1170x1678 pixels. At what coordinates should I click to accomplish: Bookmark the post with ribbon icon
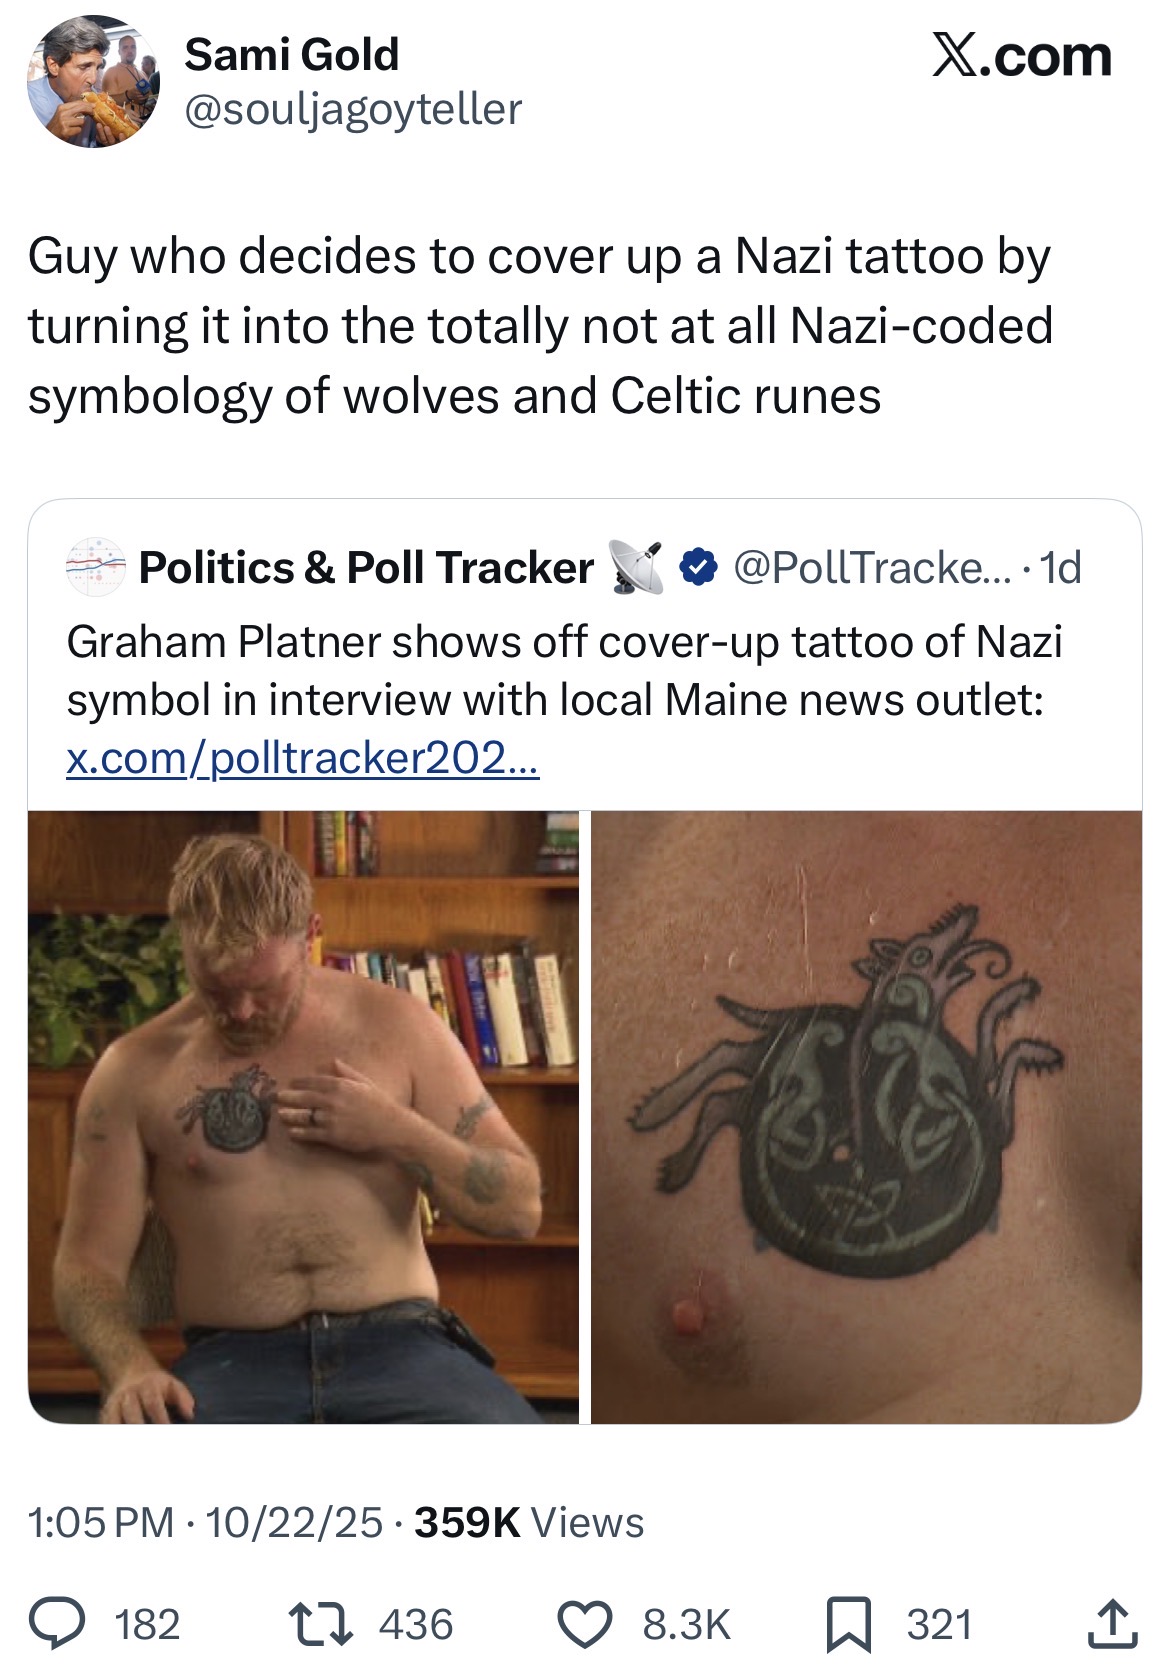[x=848, y=1625]
